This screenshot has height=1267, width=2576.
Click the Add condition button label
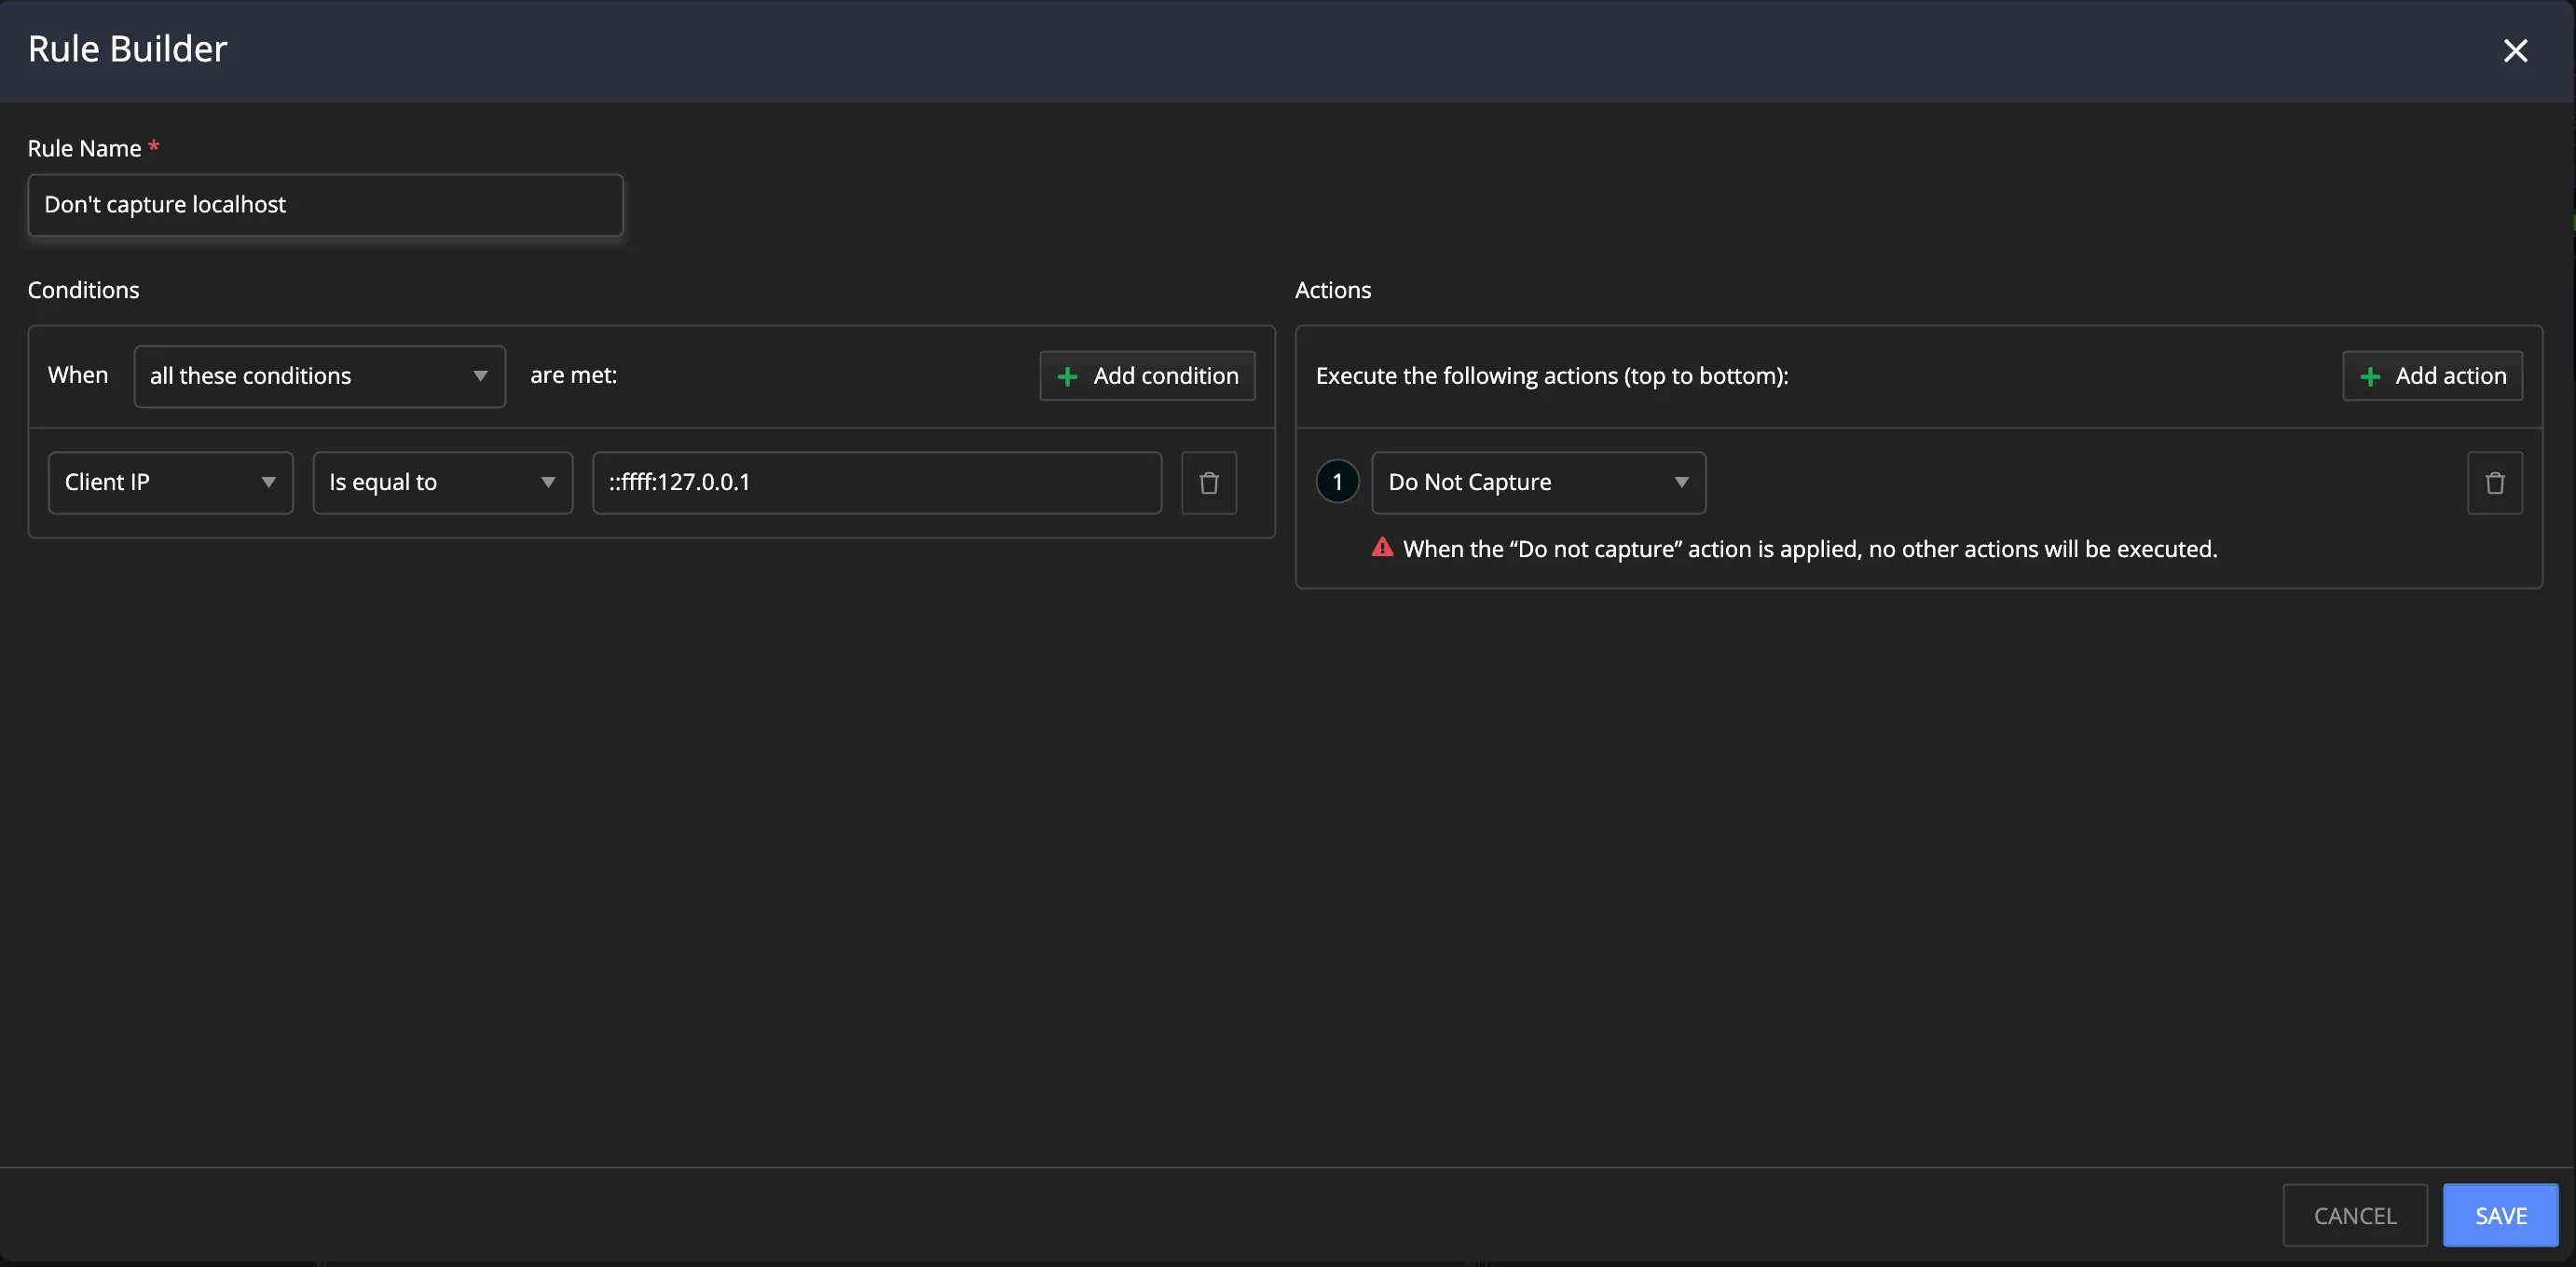click(1165, 376)
